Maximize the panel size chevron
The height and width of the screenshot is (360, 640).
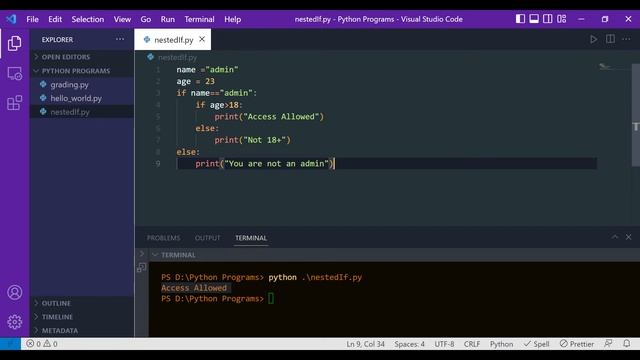[615, 237]
